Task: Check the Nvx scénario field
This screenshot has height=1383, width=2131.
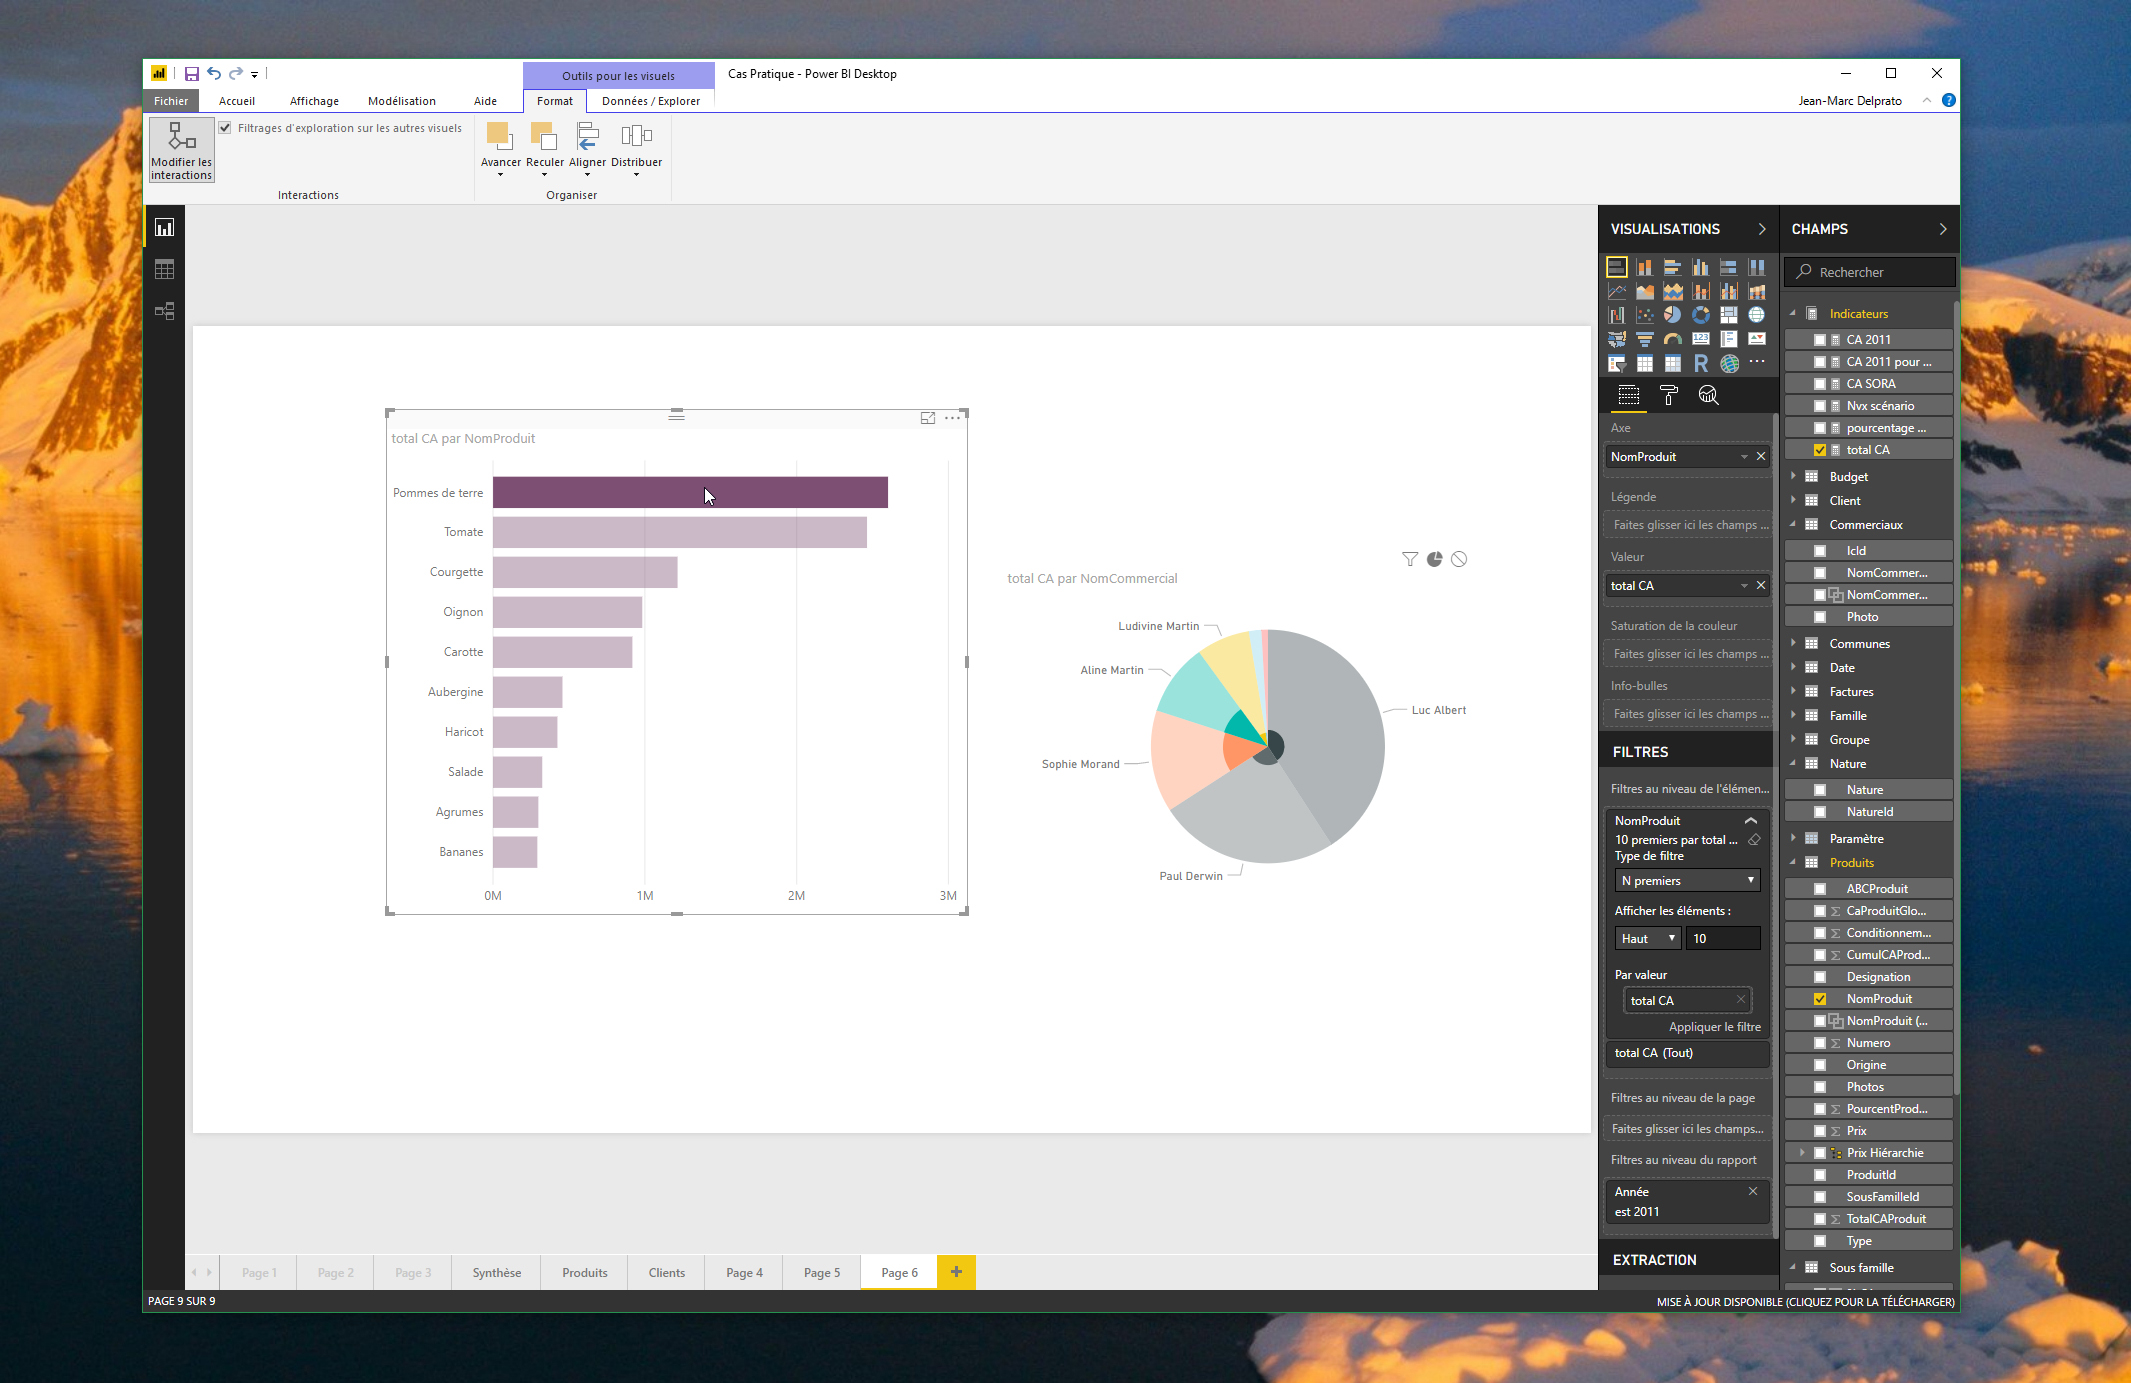Action: tap(1820, 406)
